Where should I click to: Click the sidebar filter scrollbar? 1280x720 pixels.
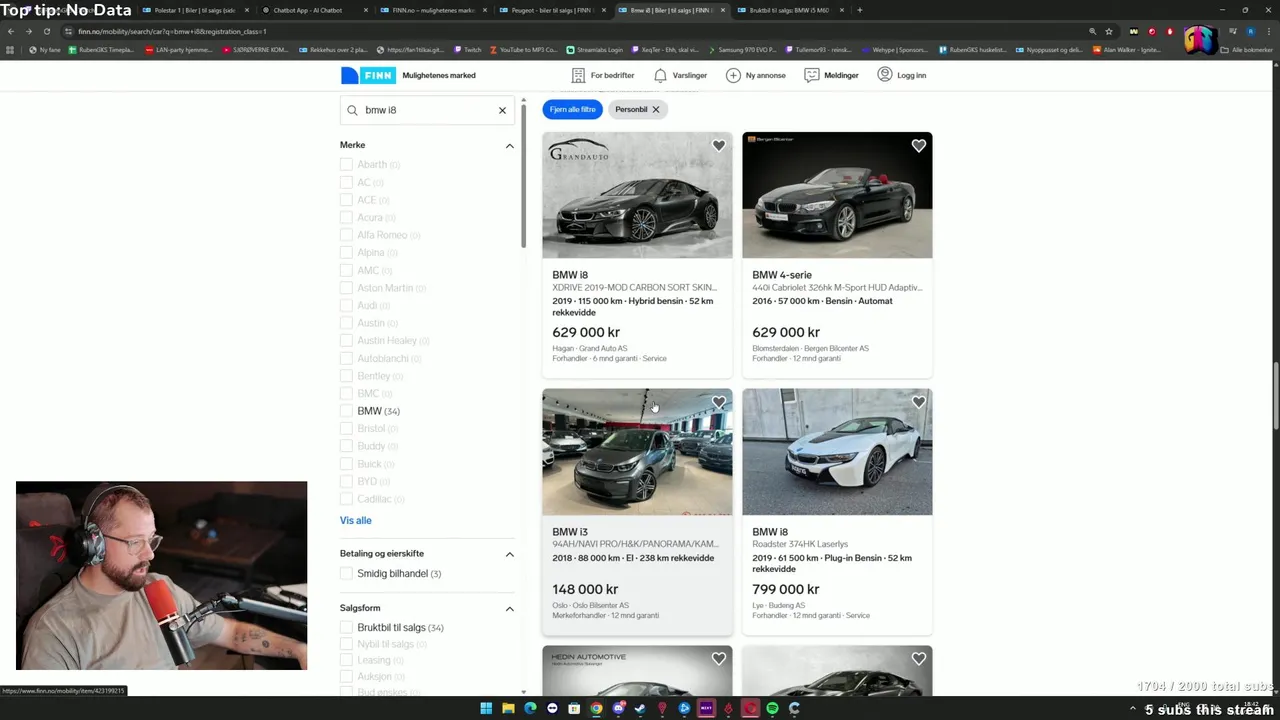[x=523, y=175]
